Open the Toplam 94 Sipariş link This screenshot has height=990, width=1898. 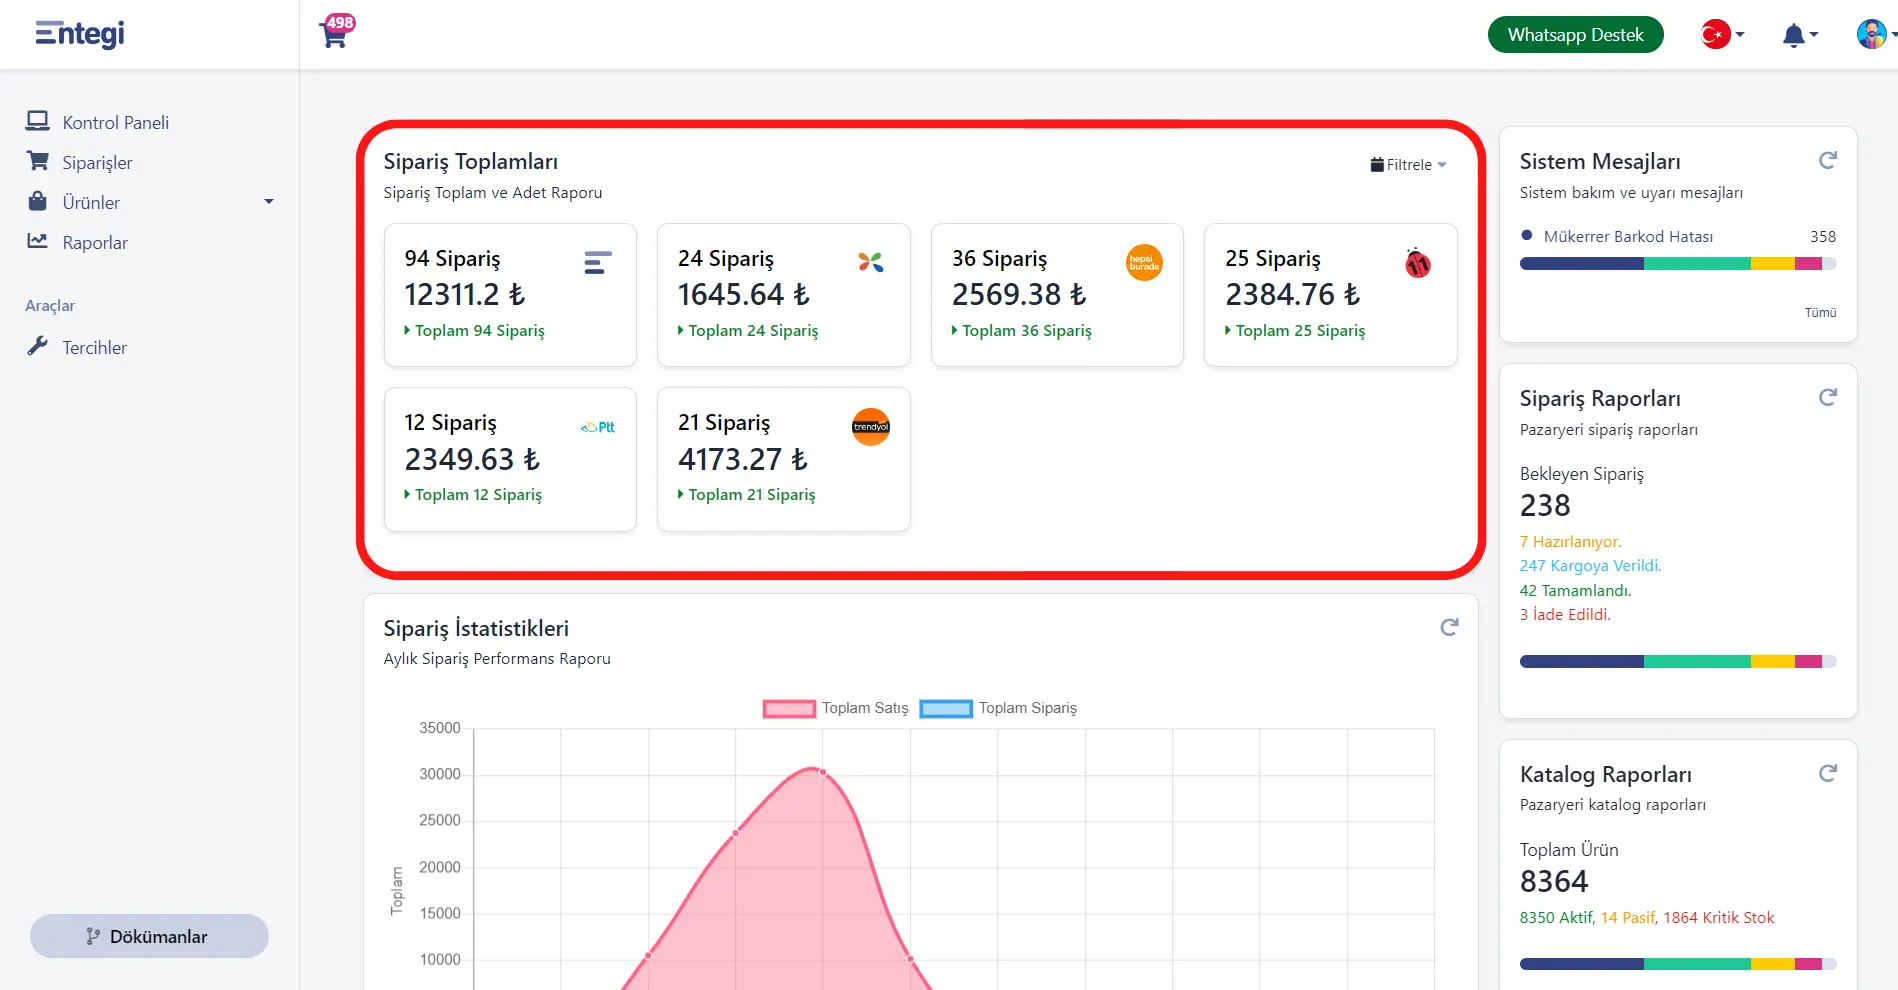tap(474, 331)
